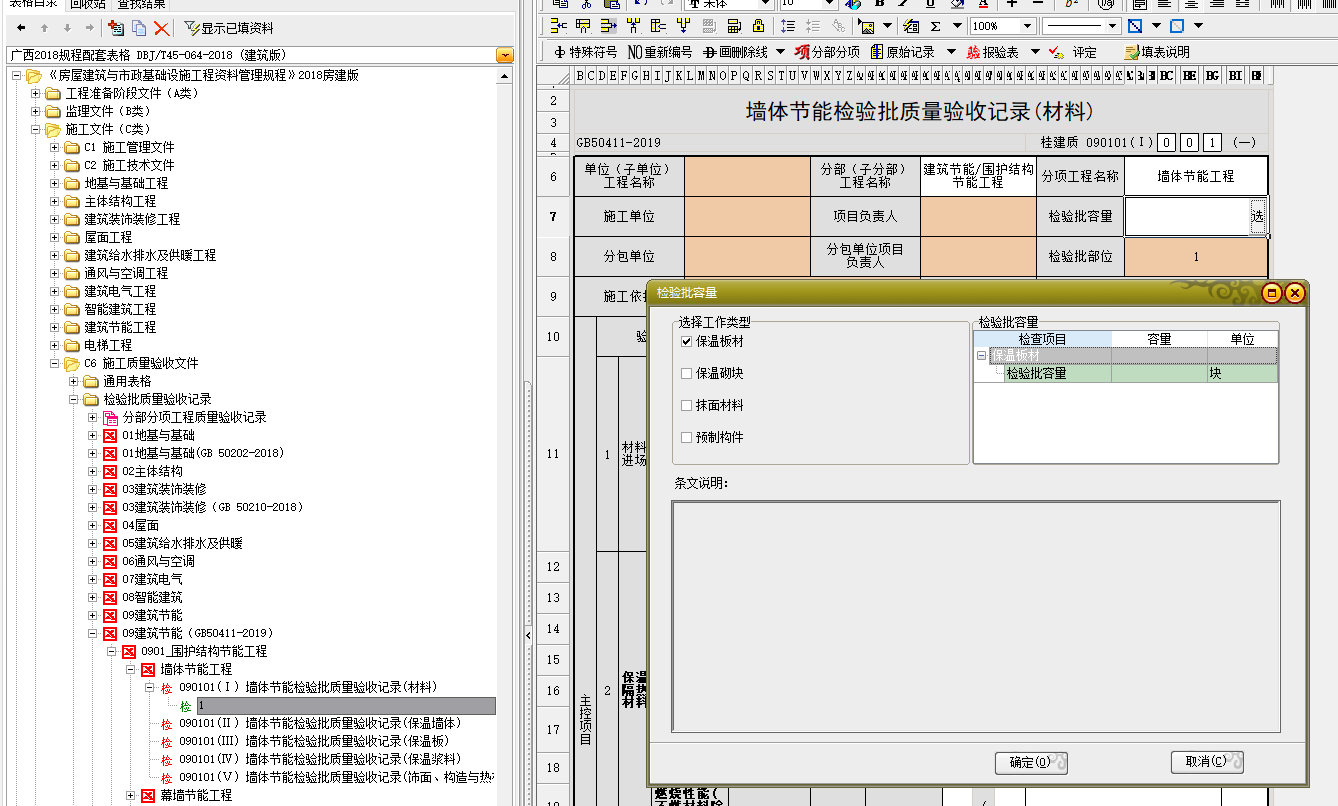Click the lock cells icon

[758, 26]
